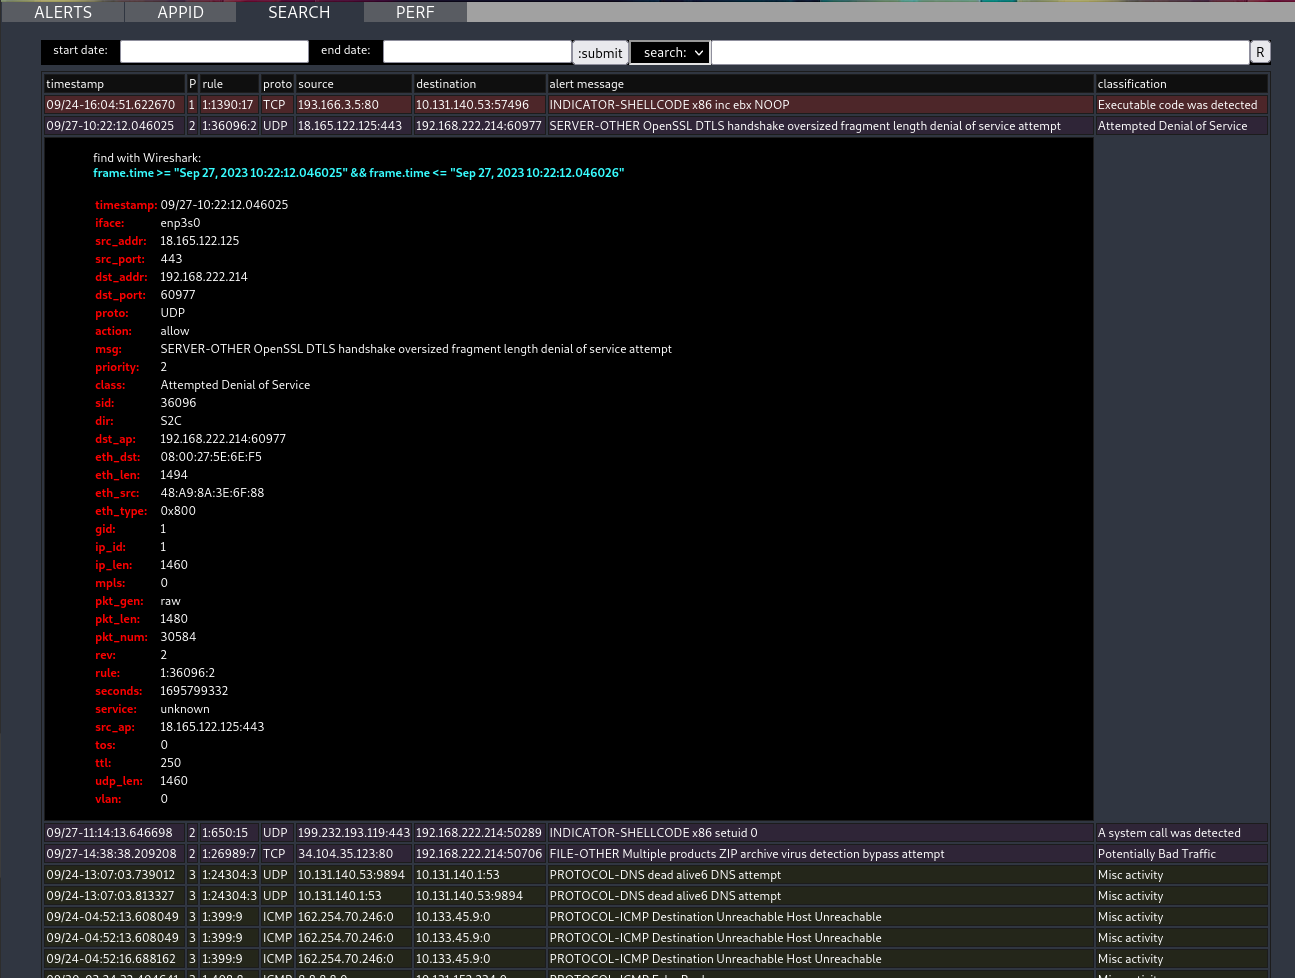Click the classification column header
Image resolution: width=1295 pixels, height=978 pixels.
click(1182, 84)
